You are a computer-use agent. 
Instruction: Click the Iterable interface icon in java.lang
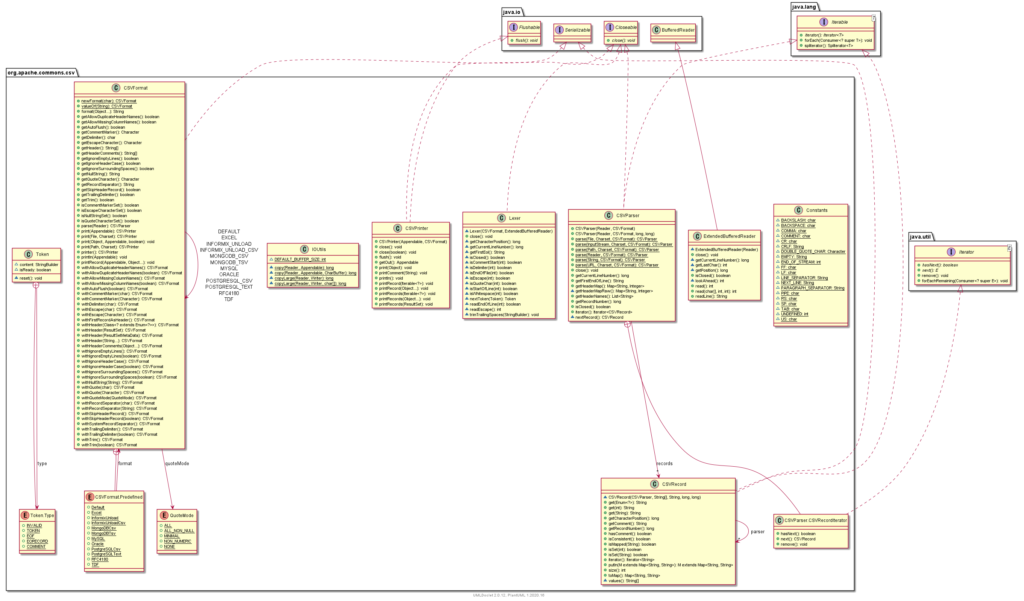point(824,21)
